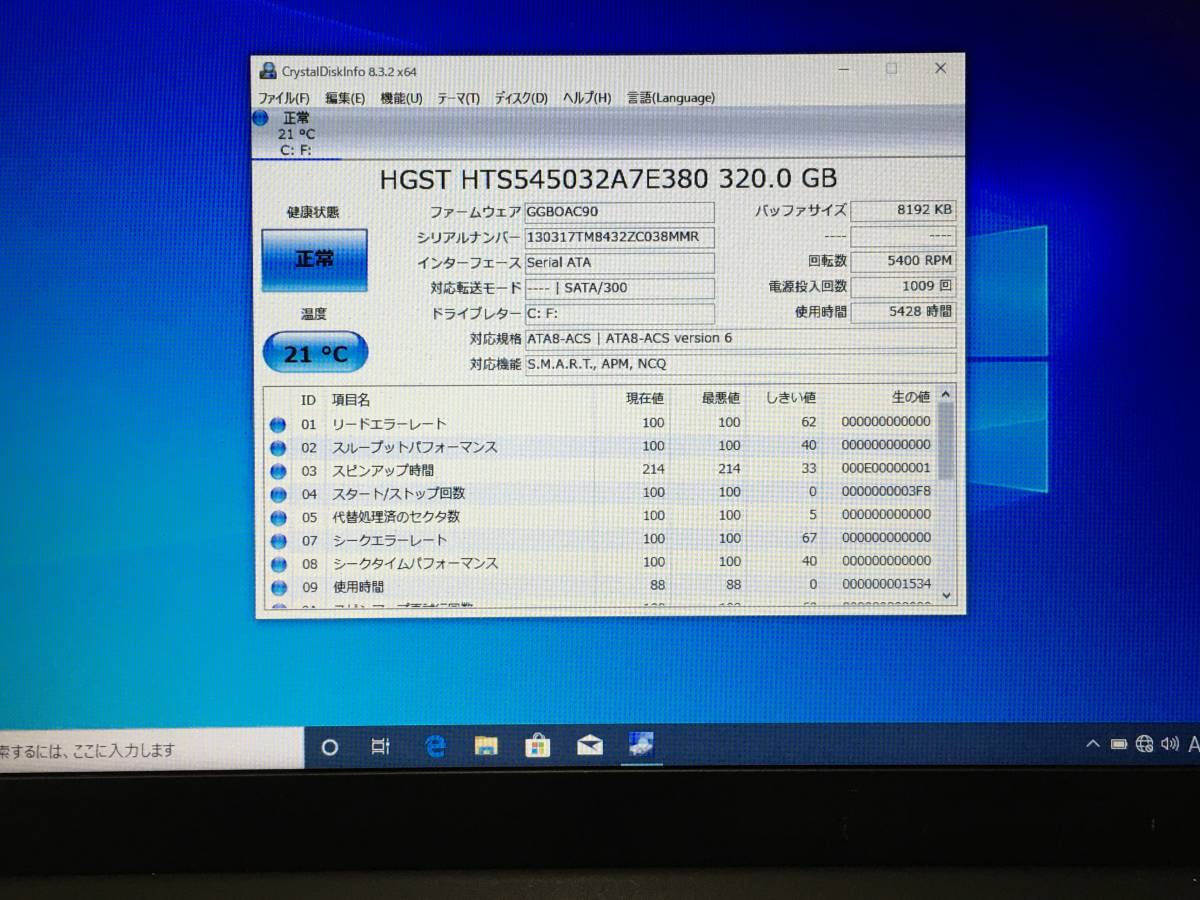Select the C: F: disk tab

click(x=297, y=150)
